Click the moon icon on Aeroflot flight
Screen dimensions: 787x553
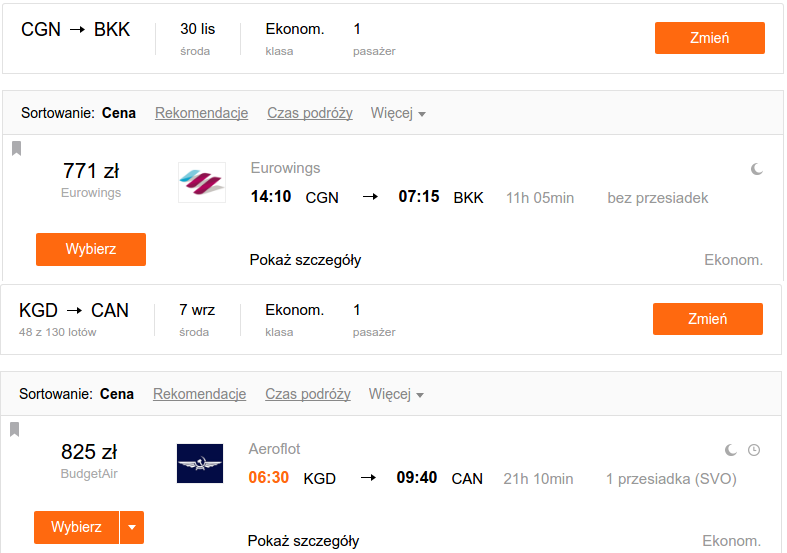[731, 450]
